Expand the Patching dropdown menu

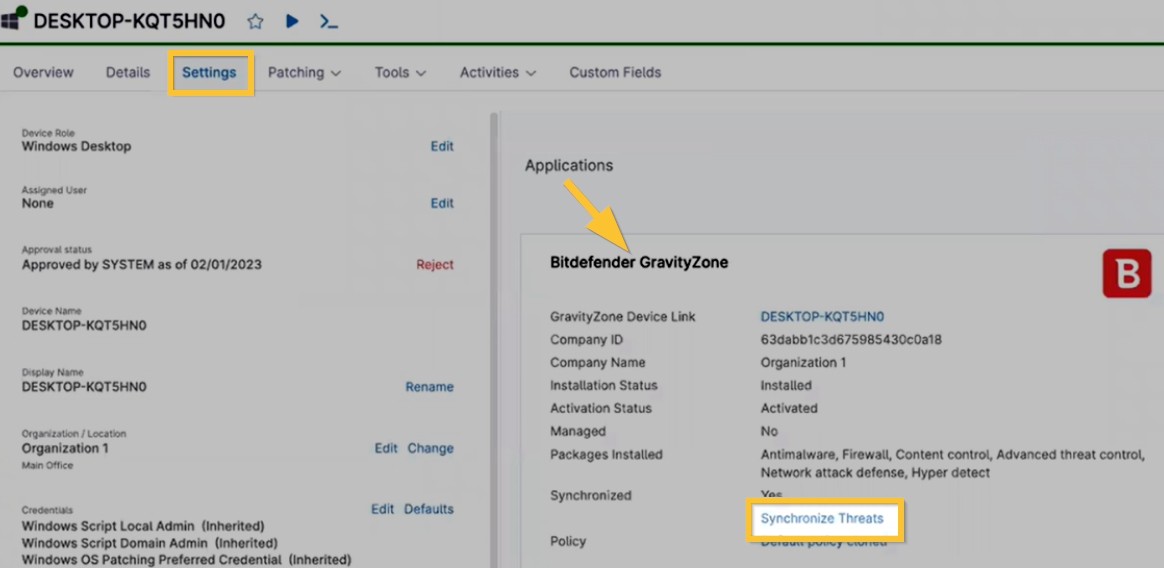click(x=304, y=73)
